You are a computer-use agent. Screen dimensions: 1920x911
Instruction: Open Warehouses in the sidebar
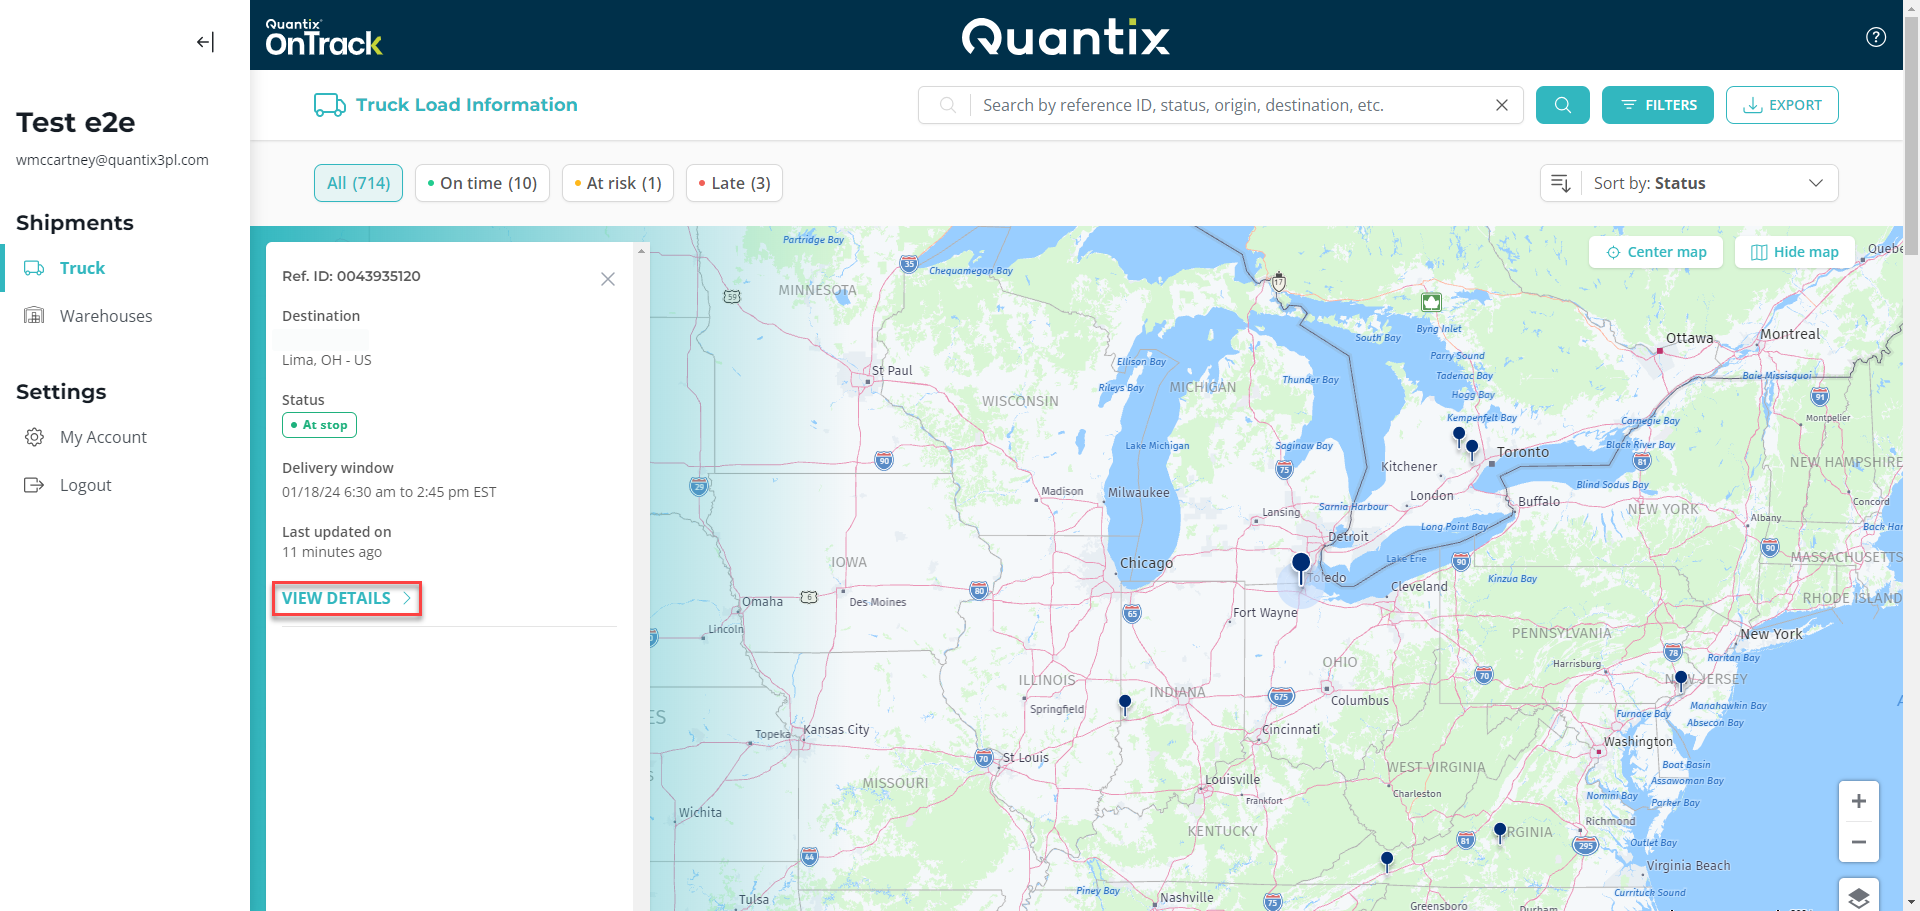point(105,316)
